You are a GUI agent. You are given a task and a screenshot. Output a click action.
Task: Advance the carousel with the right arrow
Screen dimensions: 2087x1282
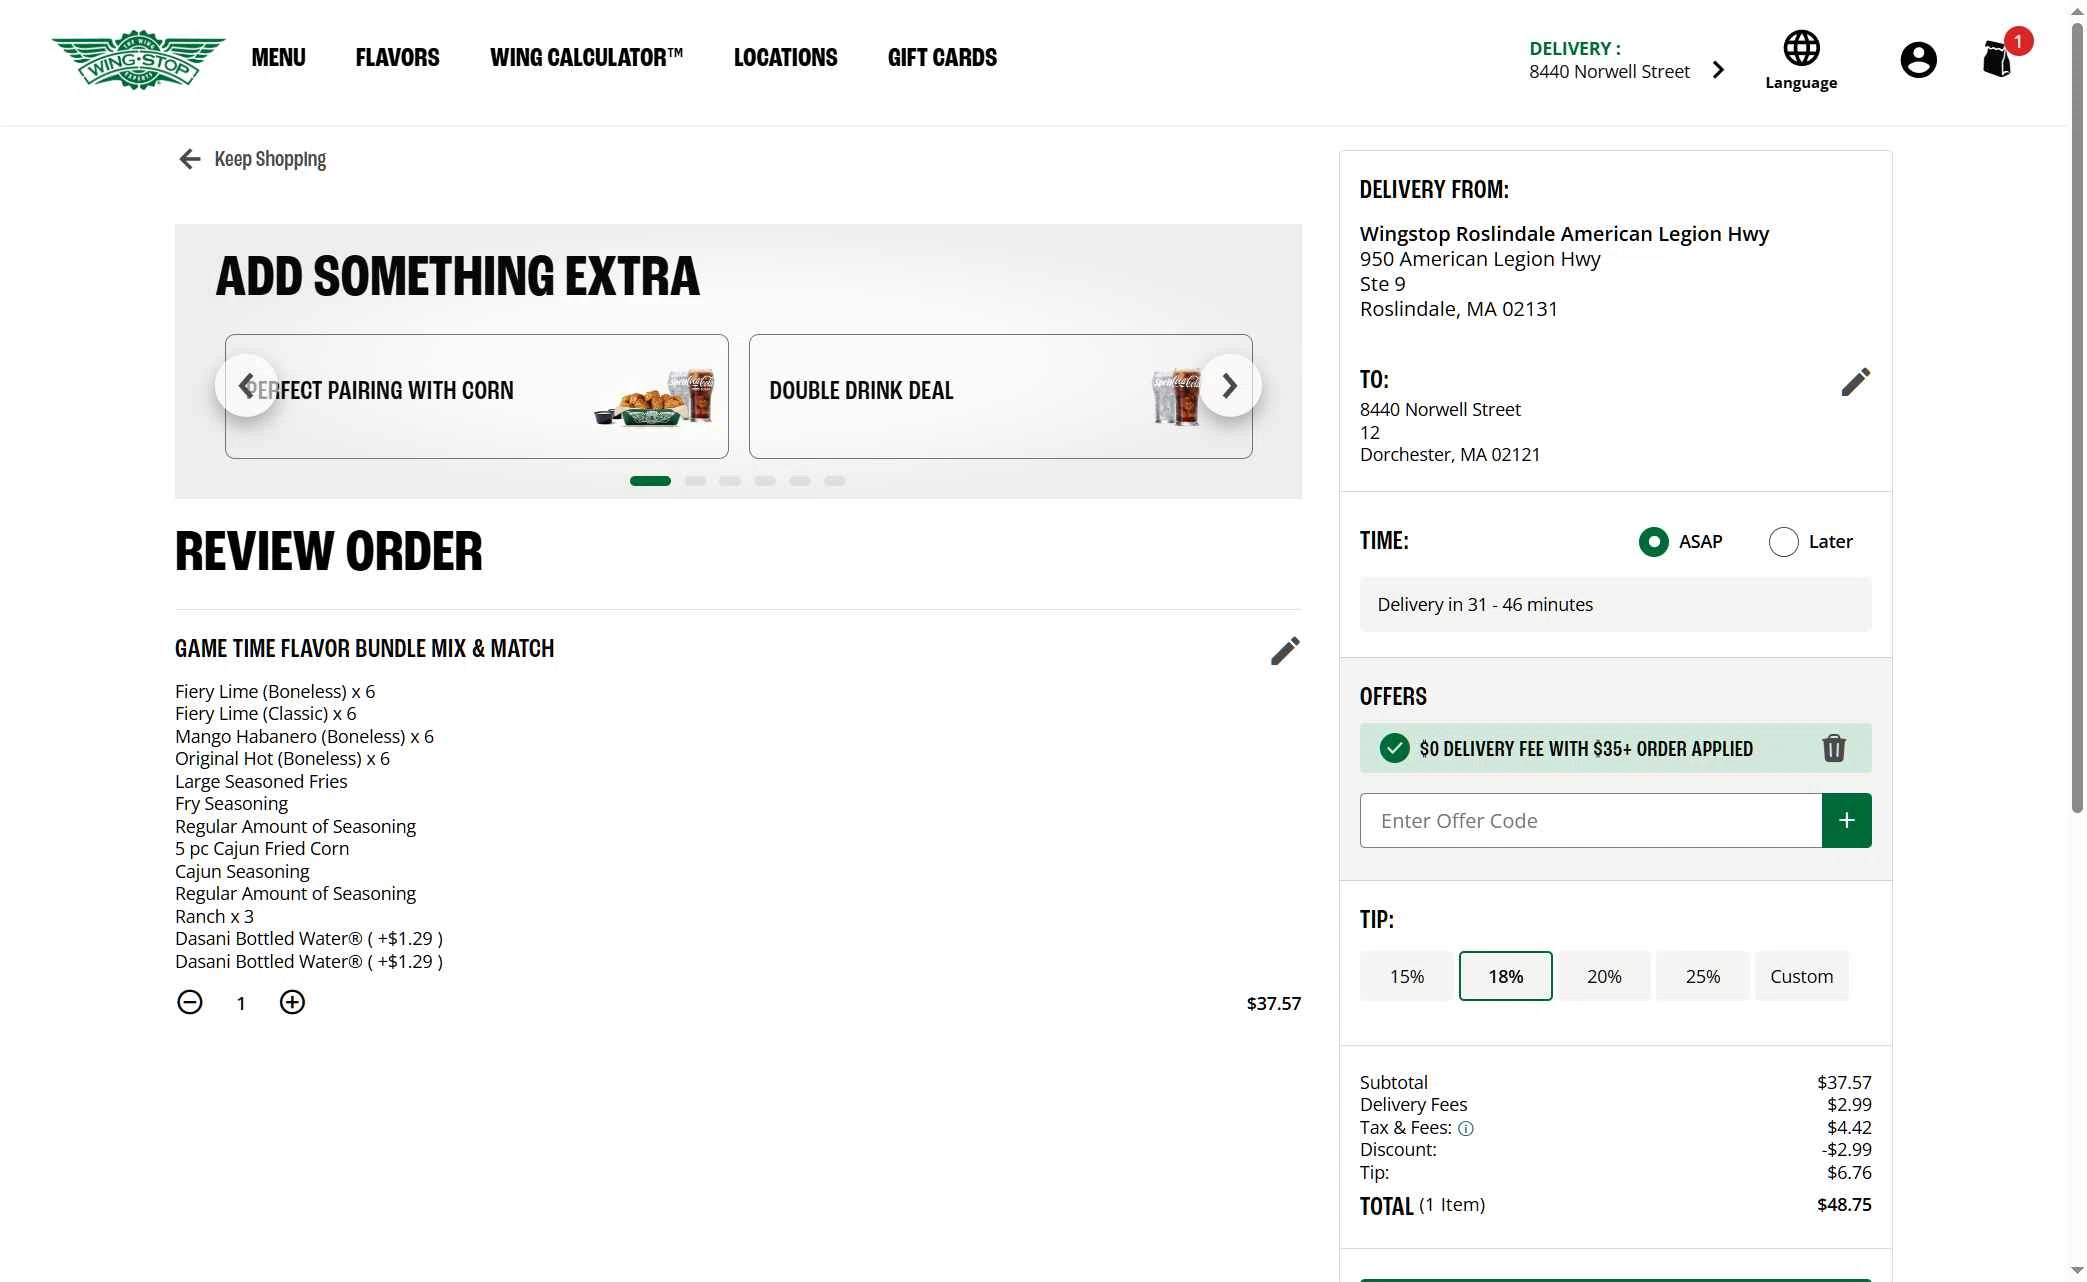[1229, 385]
